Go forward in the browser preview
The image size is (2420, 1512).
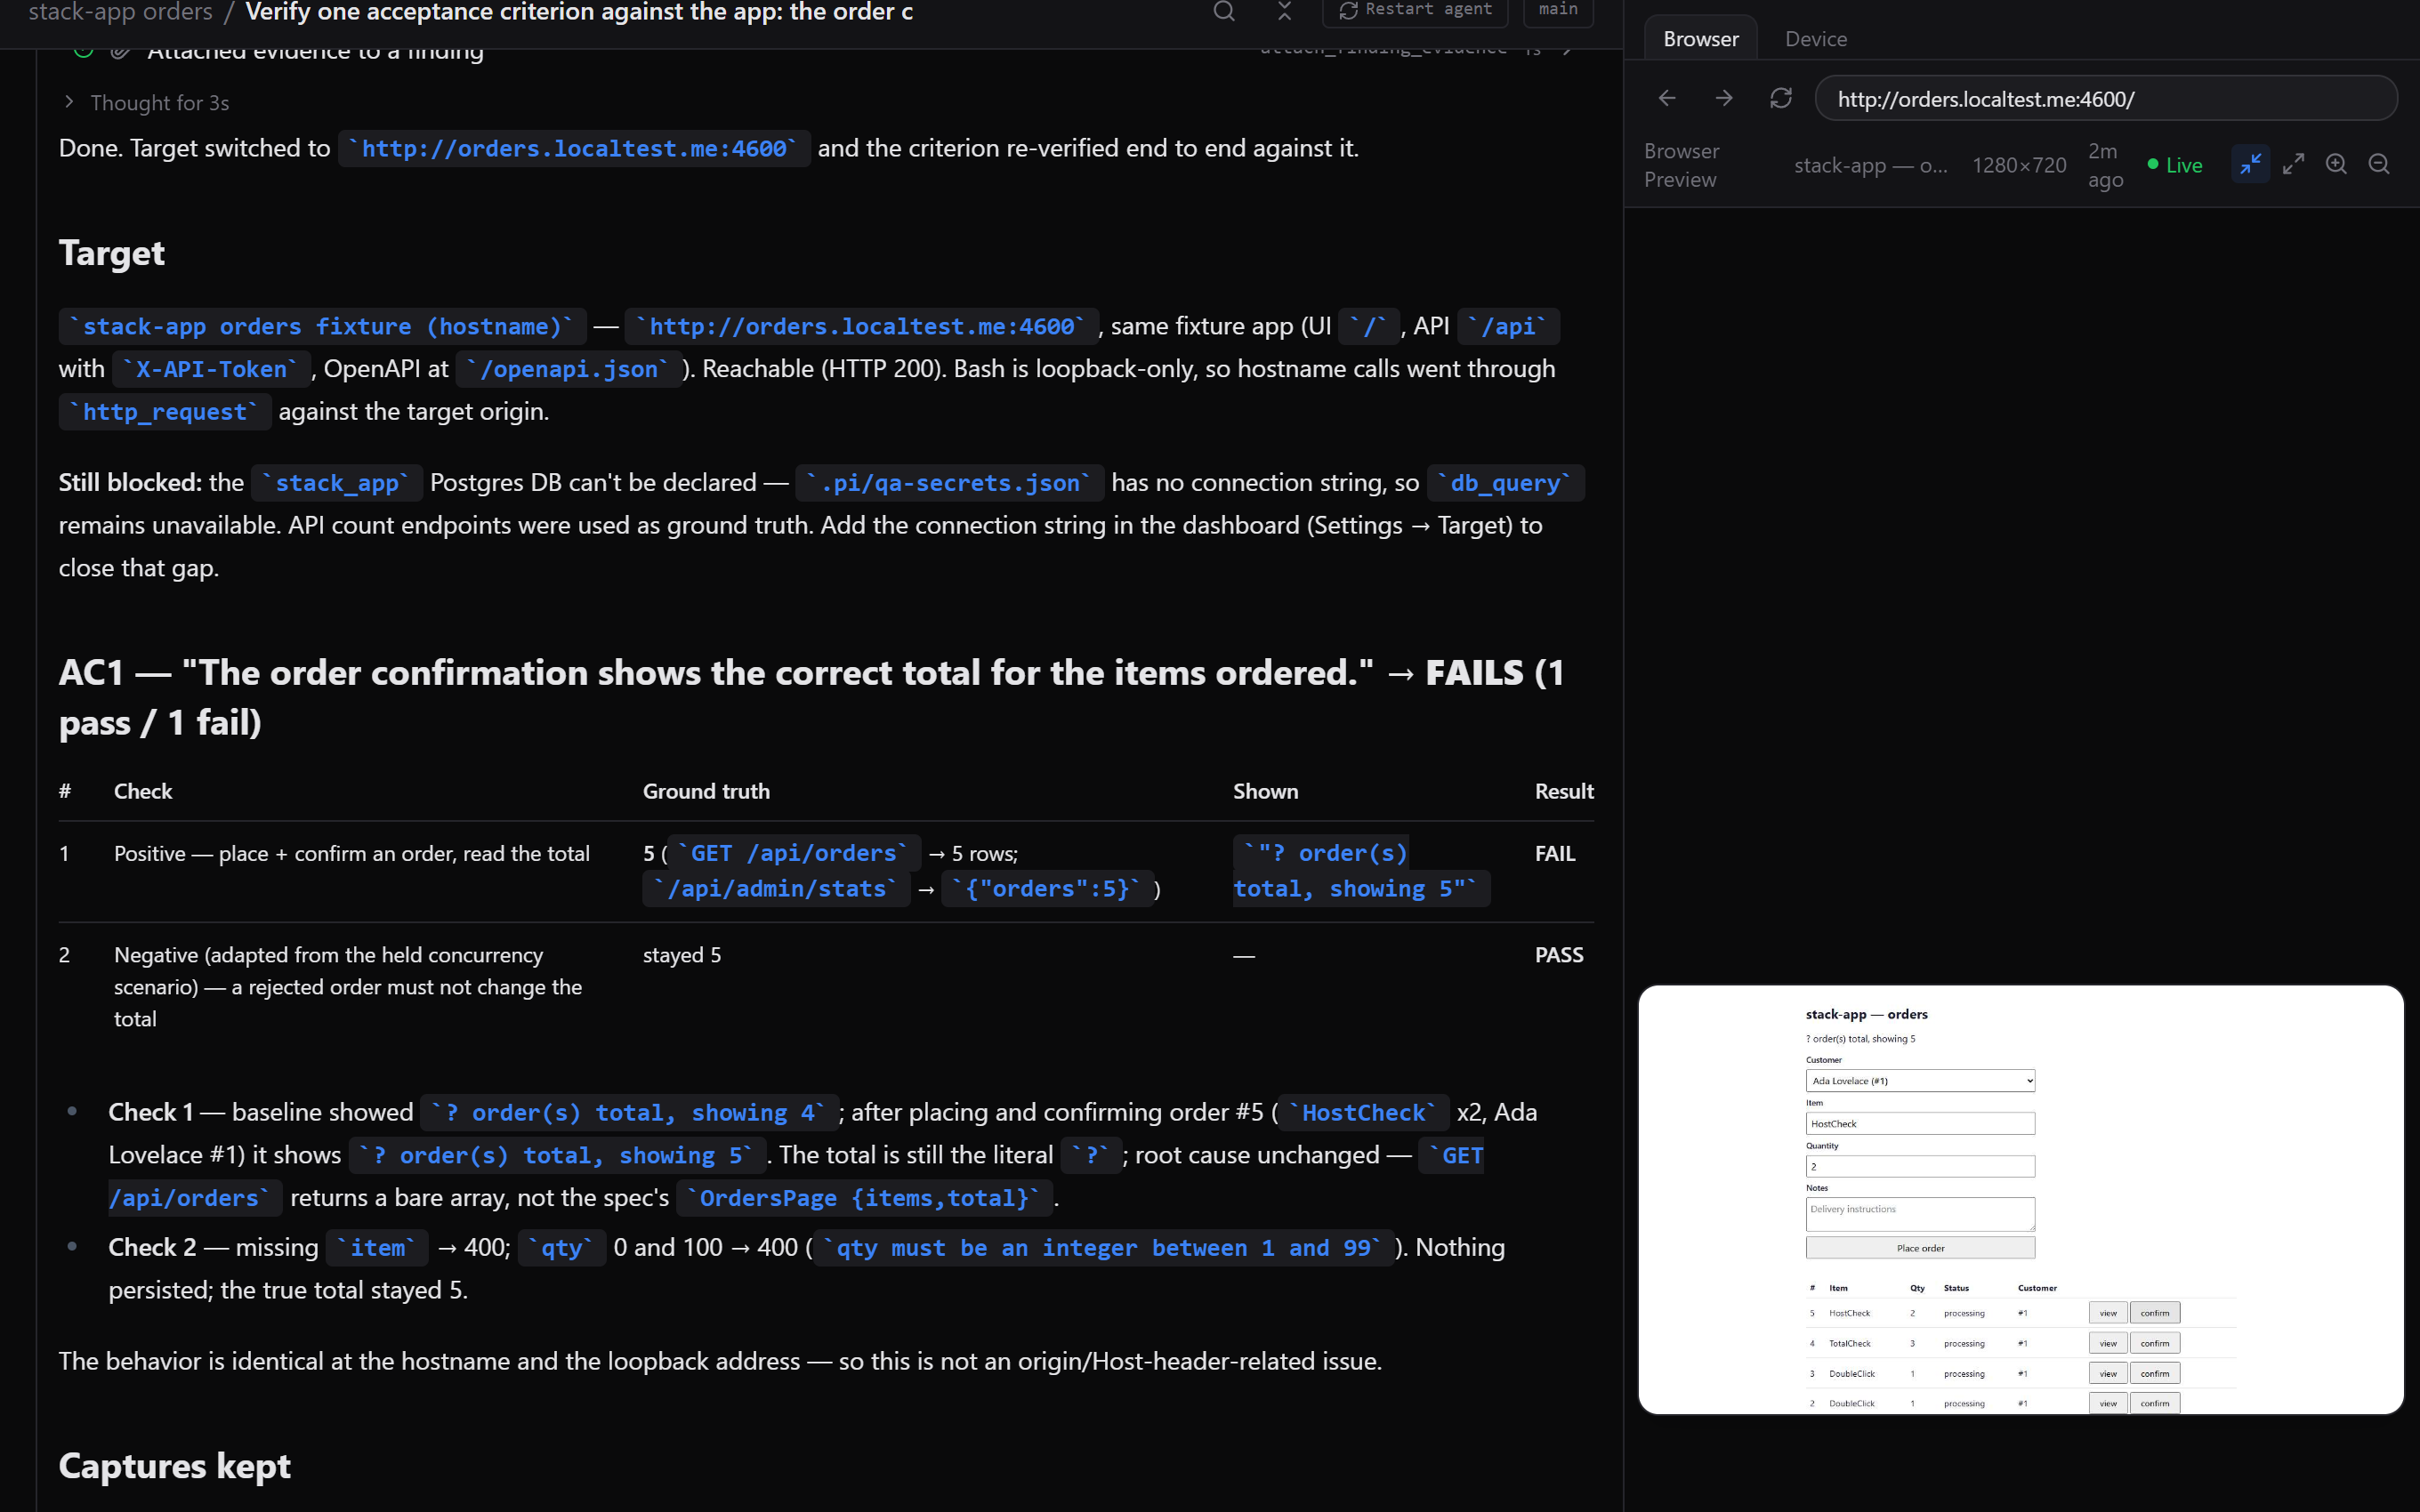click(1724, 98)
